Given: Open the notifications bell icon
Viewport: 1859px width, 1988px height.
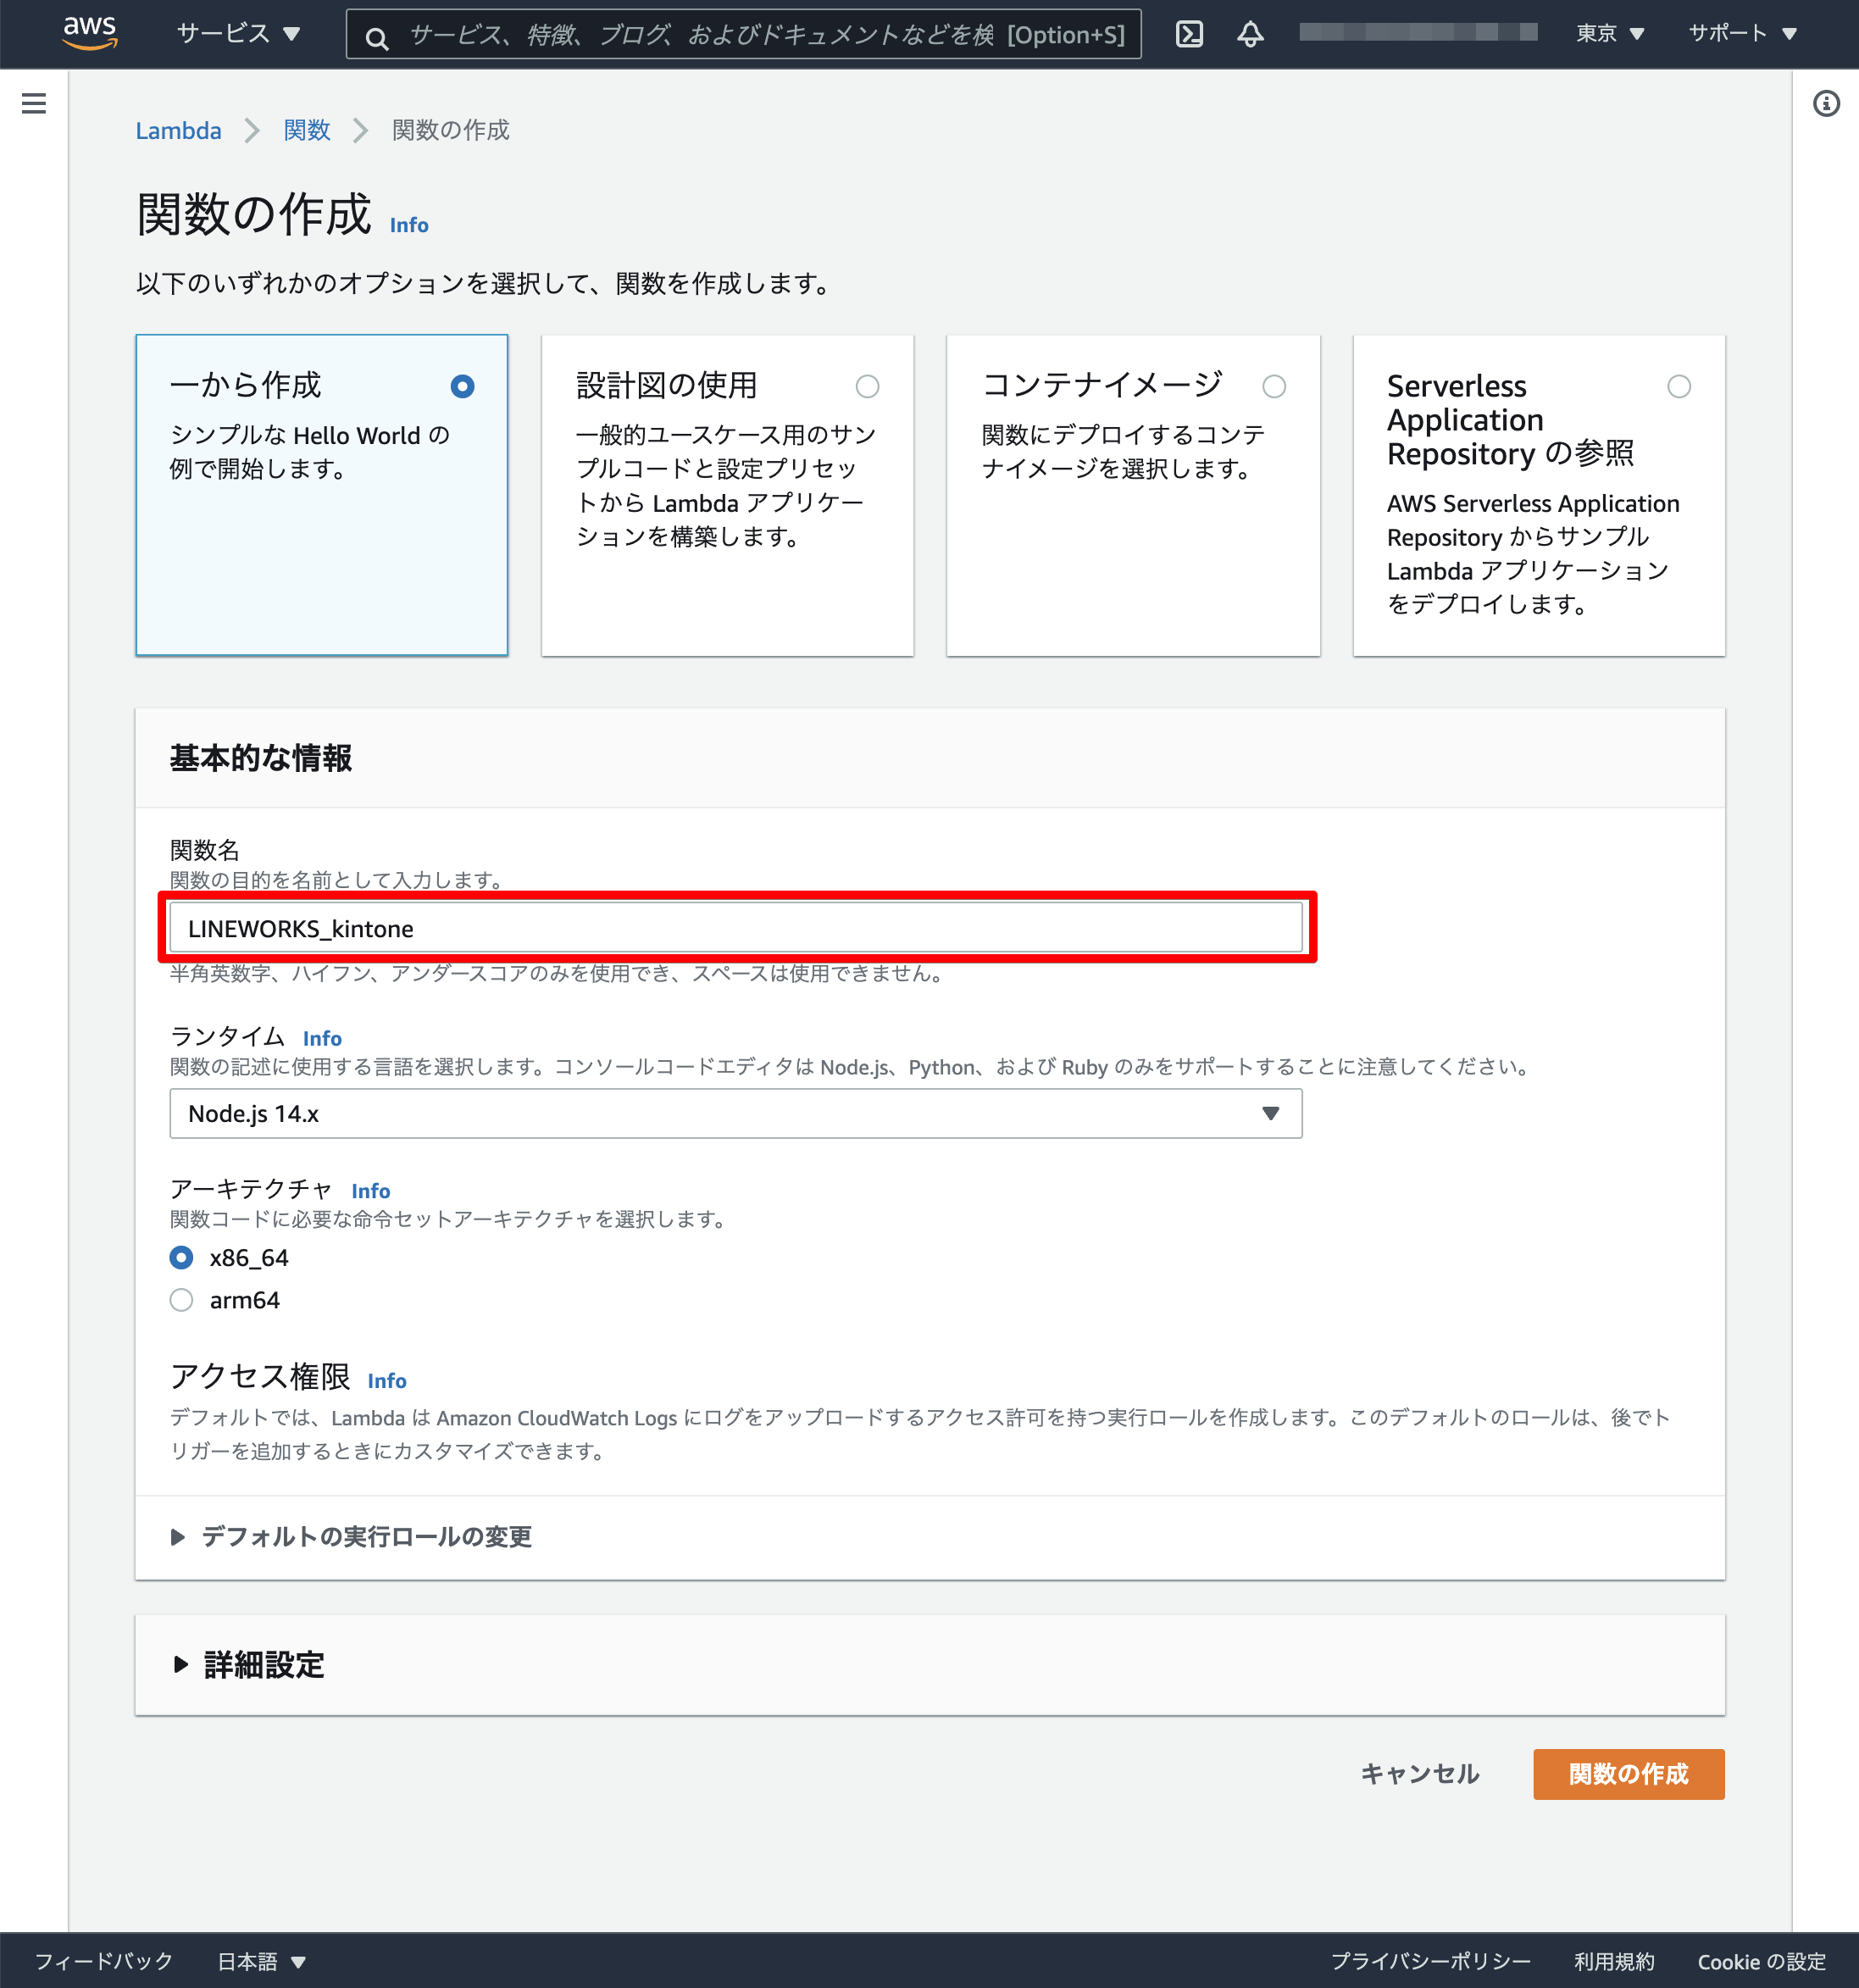Looking at the screenshot, I should coord(1250,34).
